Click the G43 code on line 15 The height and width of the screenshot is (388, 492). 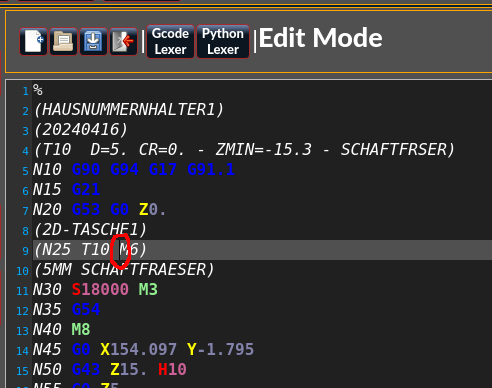pos(86,370)
